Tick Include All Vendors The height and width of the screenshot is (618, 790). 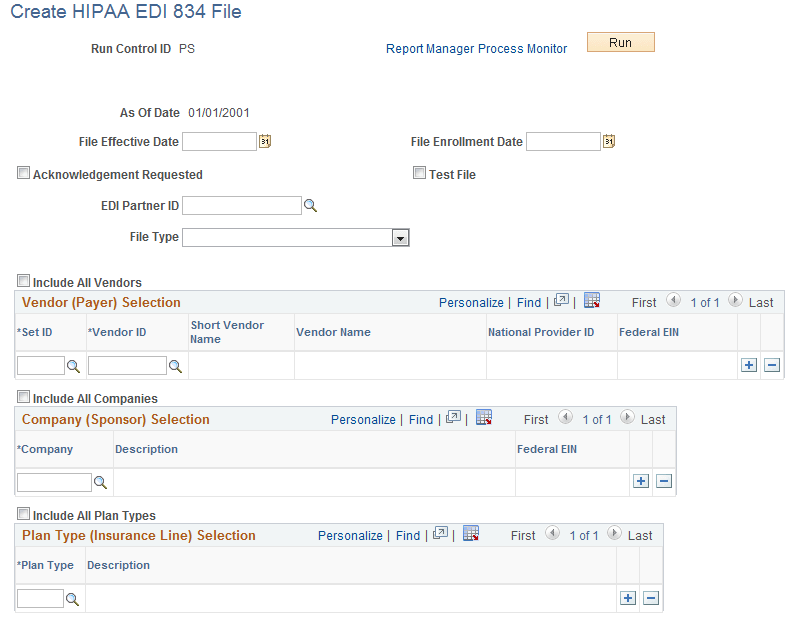[x=23, y=281]
